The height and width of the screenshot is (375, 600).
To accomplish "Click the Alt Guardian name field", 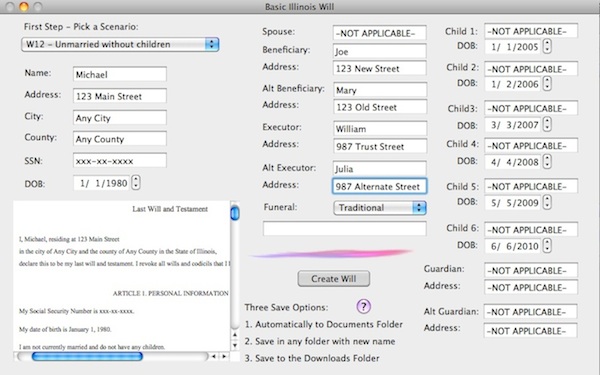I will [x=531, y=312].
